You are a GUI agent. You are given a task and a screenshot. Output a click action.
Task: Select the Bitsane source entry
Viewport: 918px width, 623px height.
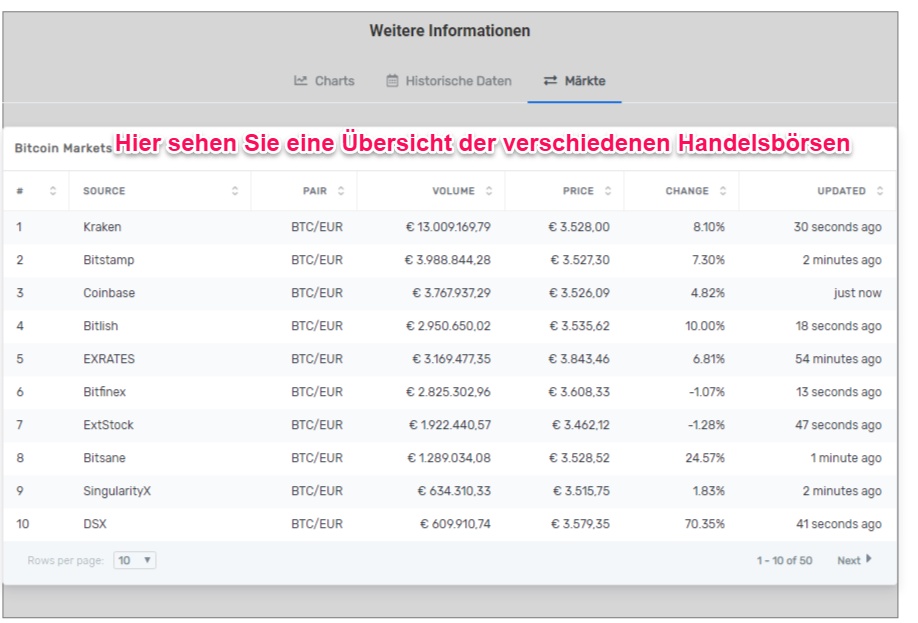(x=104, y=458)
